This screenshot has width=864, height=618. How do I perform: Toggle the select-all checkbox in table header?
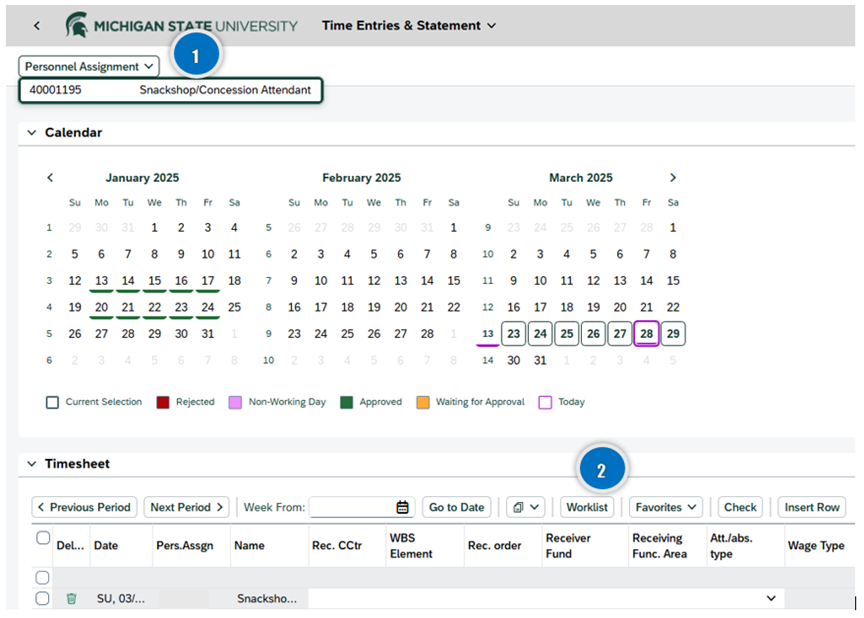pos(43,538)
